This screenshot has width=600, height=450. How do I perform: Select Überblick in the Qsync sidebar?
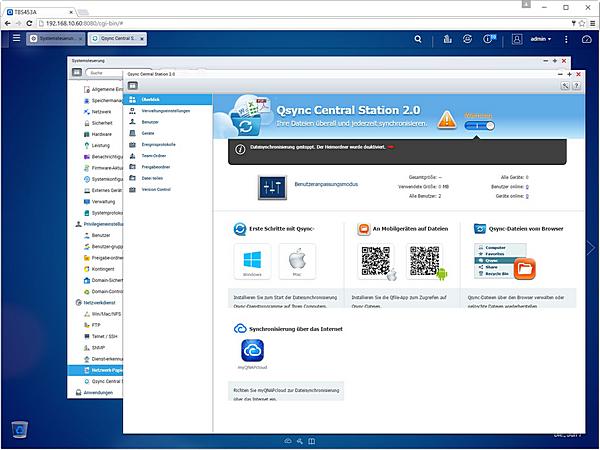[x=168, y=99]
